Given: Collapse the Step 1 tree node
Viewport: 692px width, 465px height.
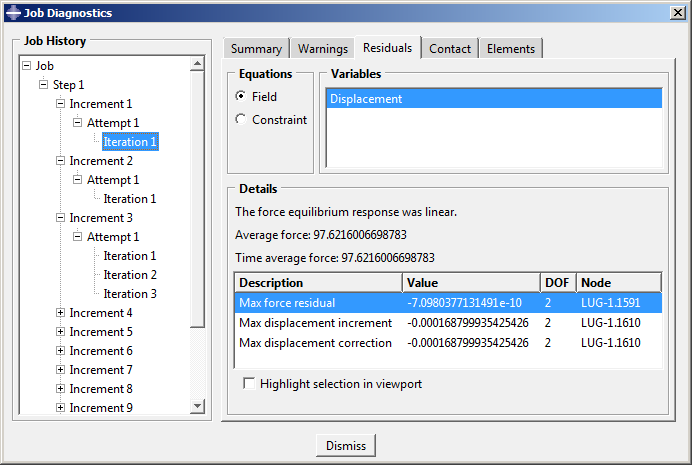Looking at the screenshot, I should 44,85.
